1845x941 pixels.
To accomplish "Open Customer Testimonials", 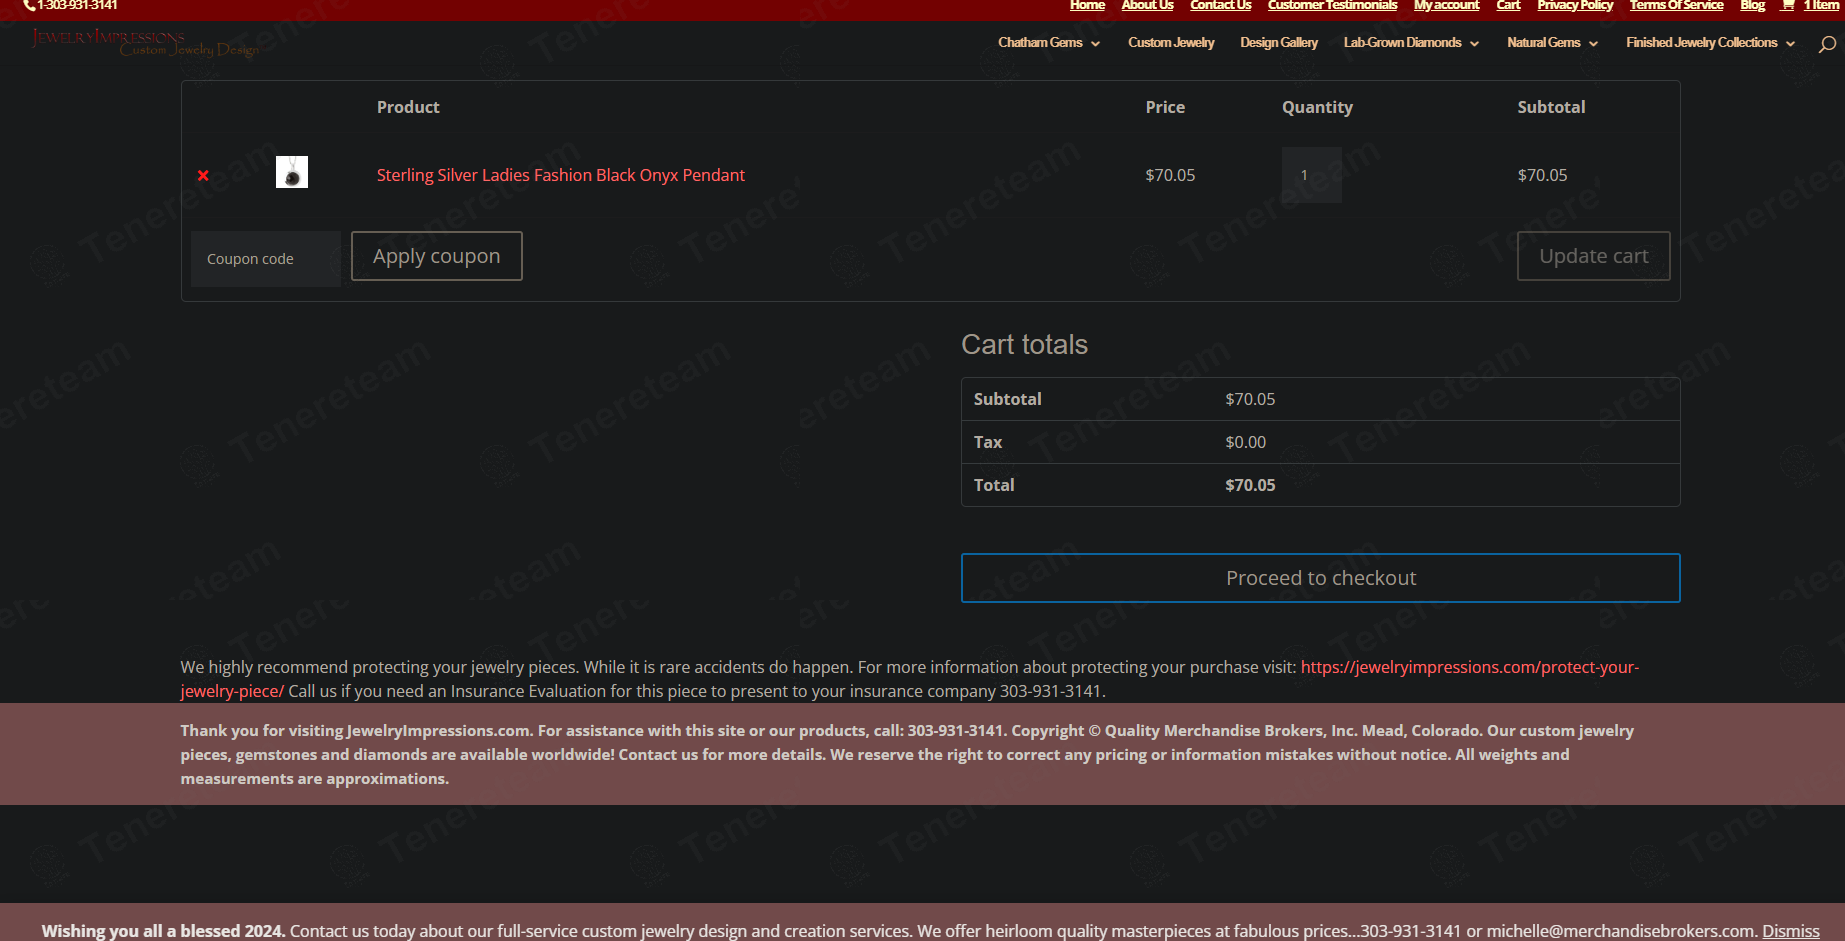I will tap(1332, 5).
